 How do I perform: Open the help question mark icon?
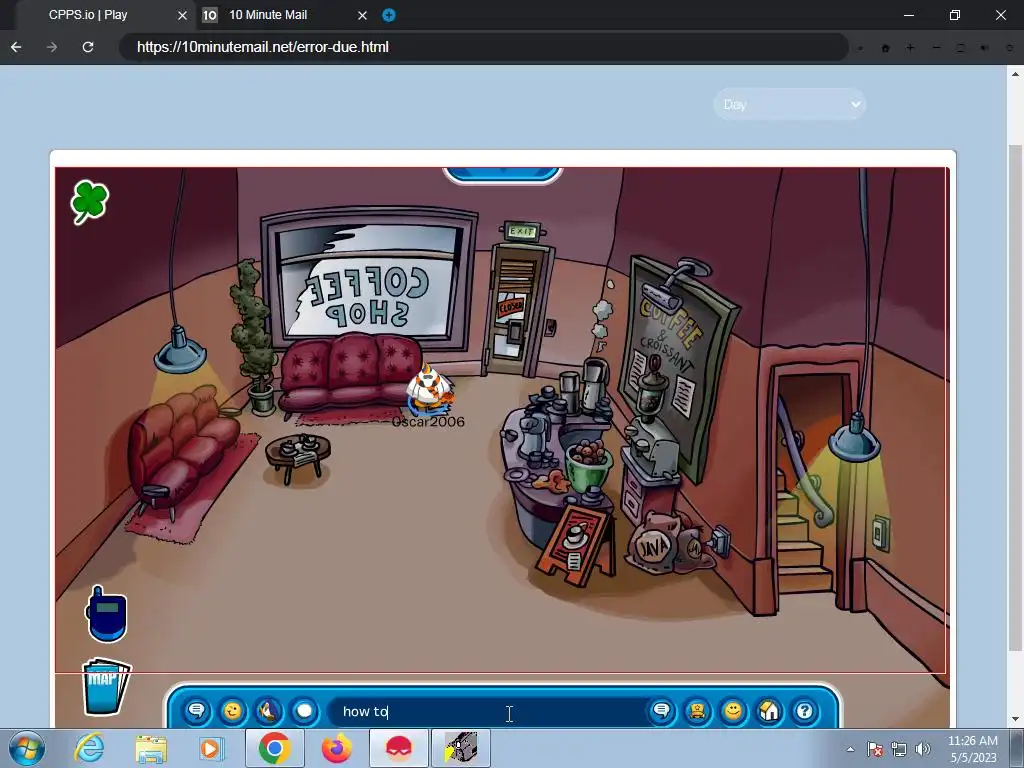tap(804, 711)
